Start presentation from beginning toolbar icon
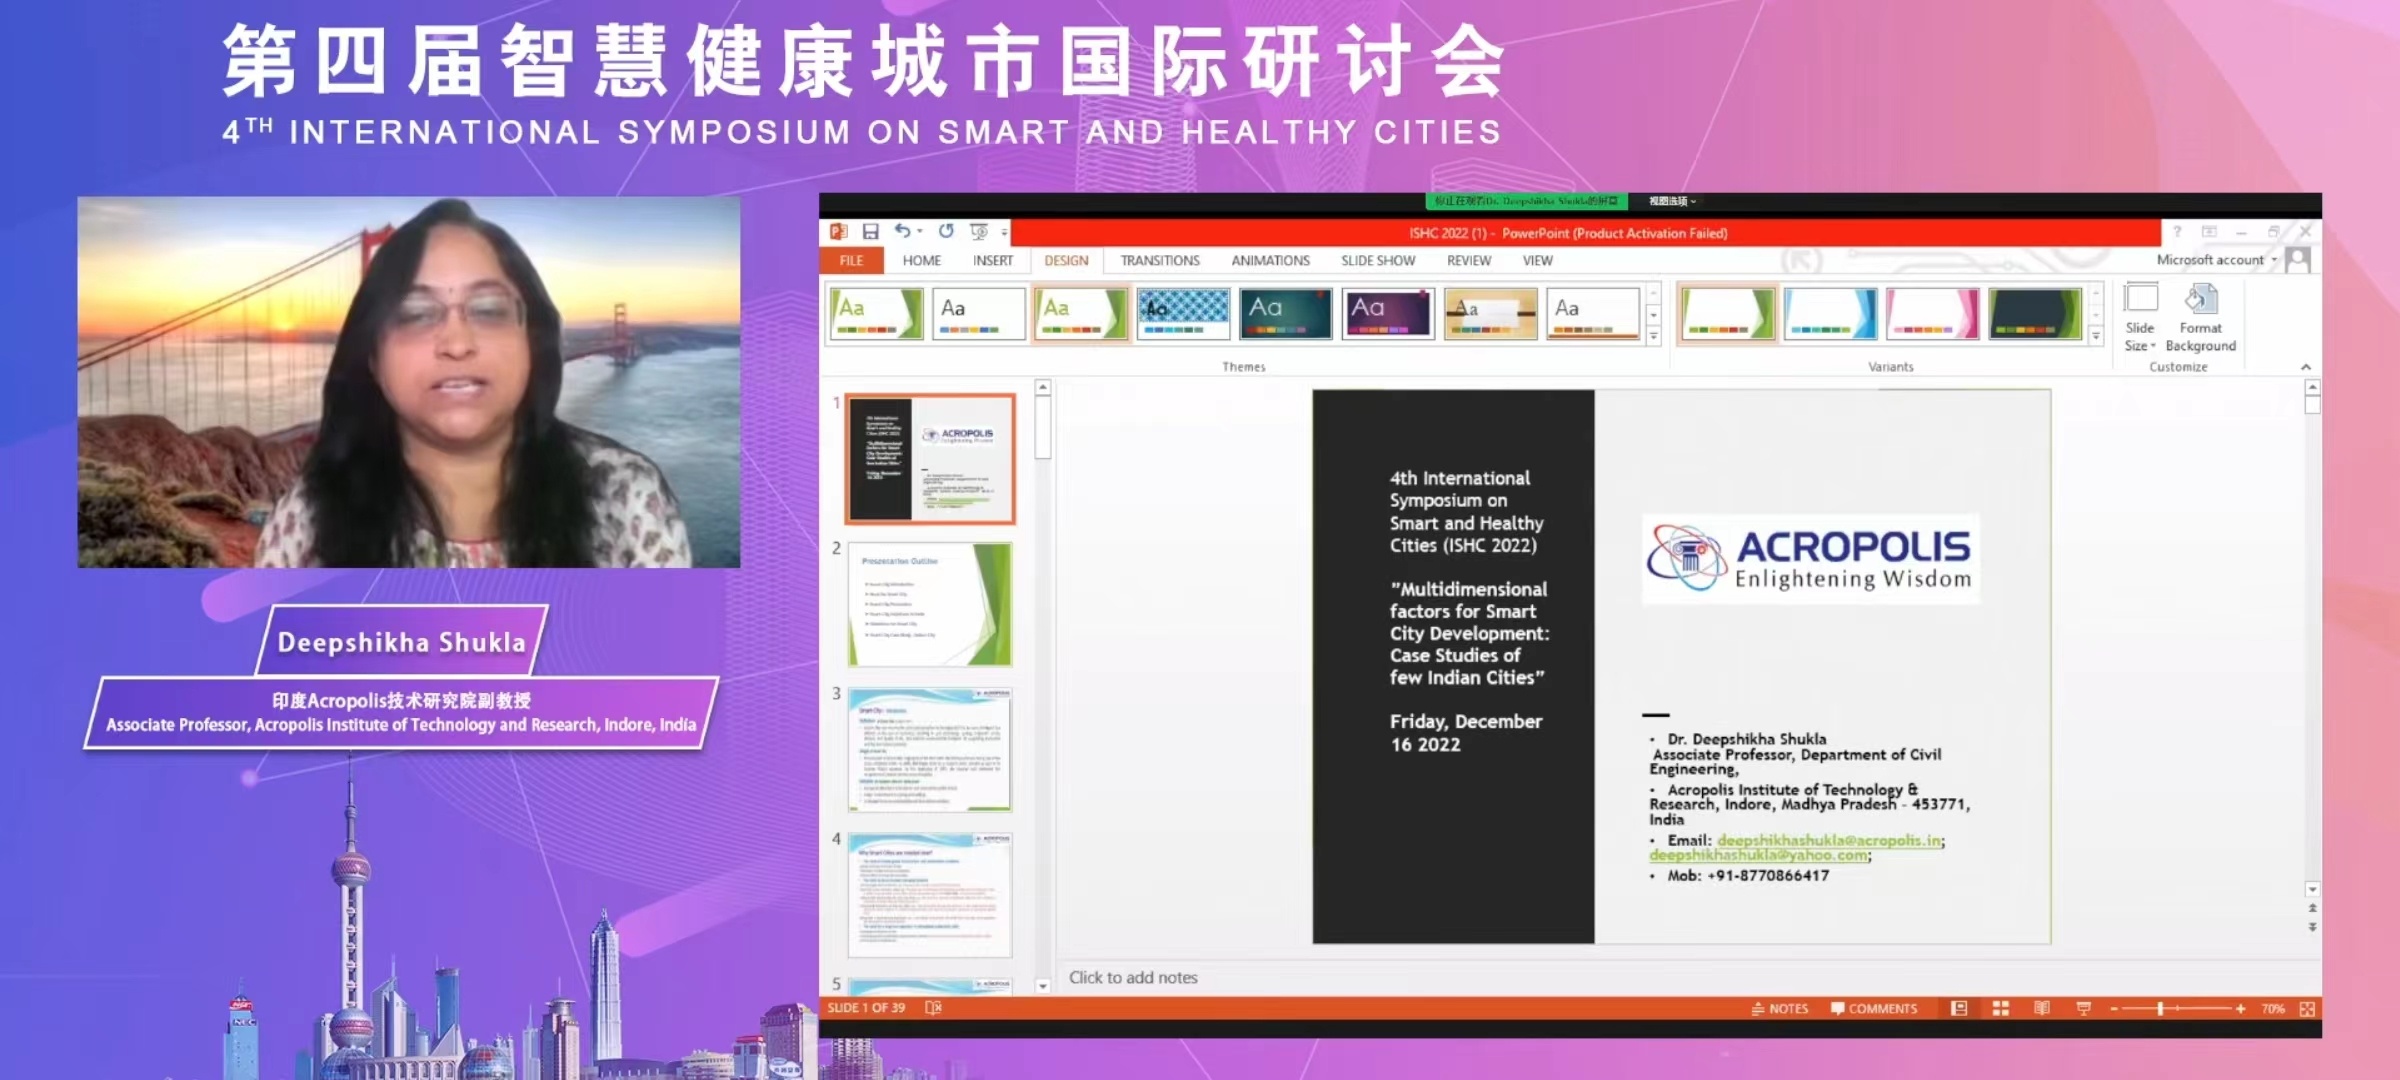The image size is (2400, 1080). click(x=979, y=232)
